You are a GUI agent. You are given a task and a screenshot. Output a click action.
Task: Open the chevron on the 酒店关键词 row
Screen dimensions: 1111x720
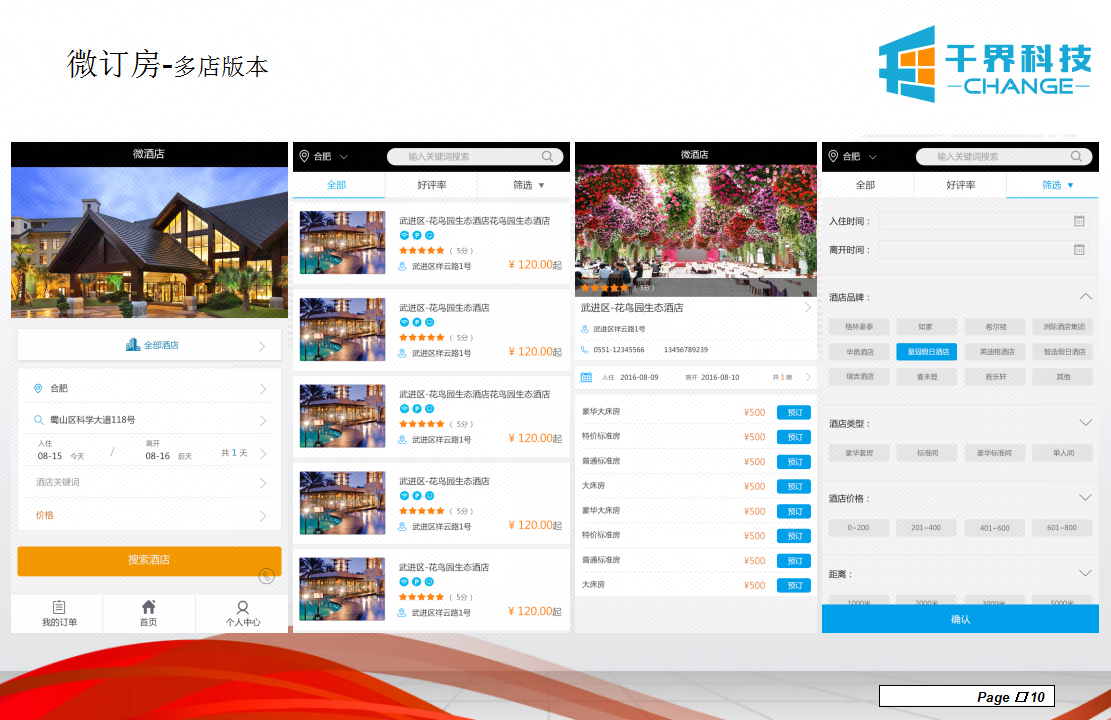[263, 483]
